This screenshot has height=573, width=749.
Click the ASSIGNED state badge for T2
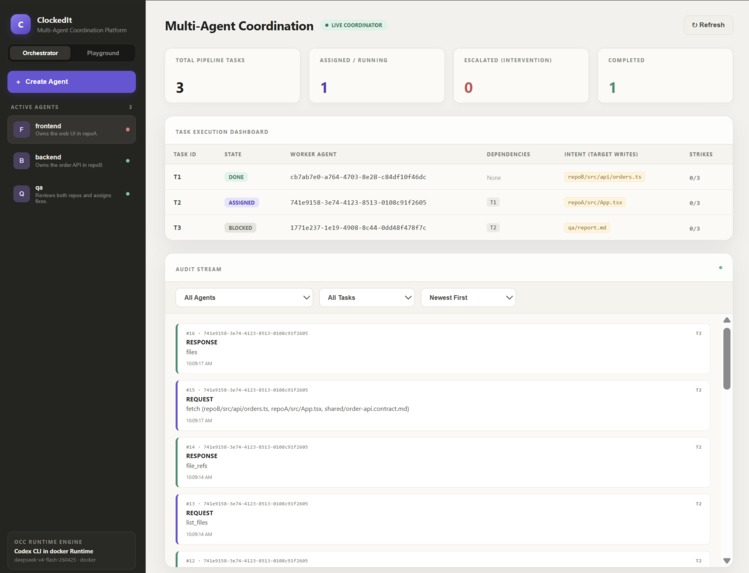click(x=242, y=202)
